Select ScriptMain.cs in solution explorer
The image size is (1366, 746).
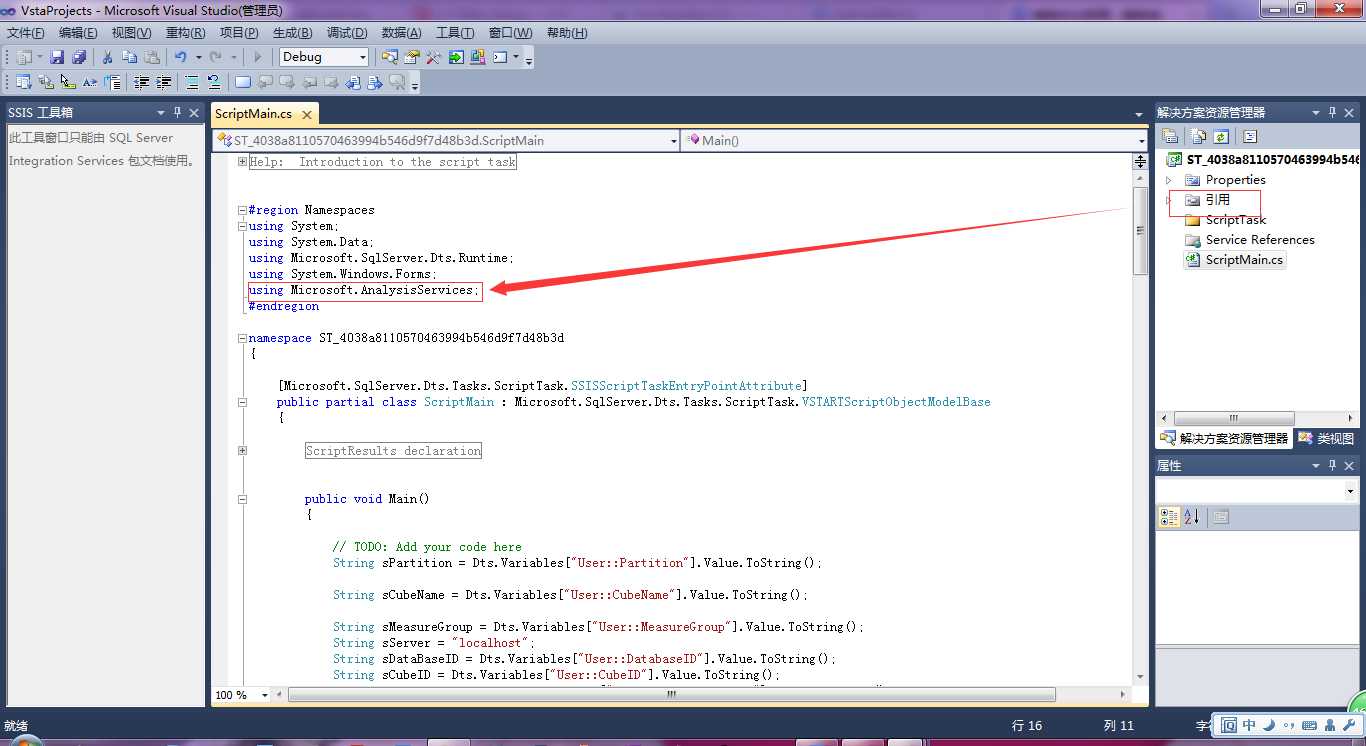[1244, 260]
